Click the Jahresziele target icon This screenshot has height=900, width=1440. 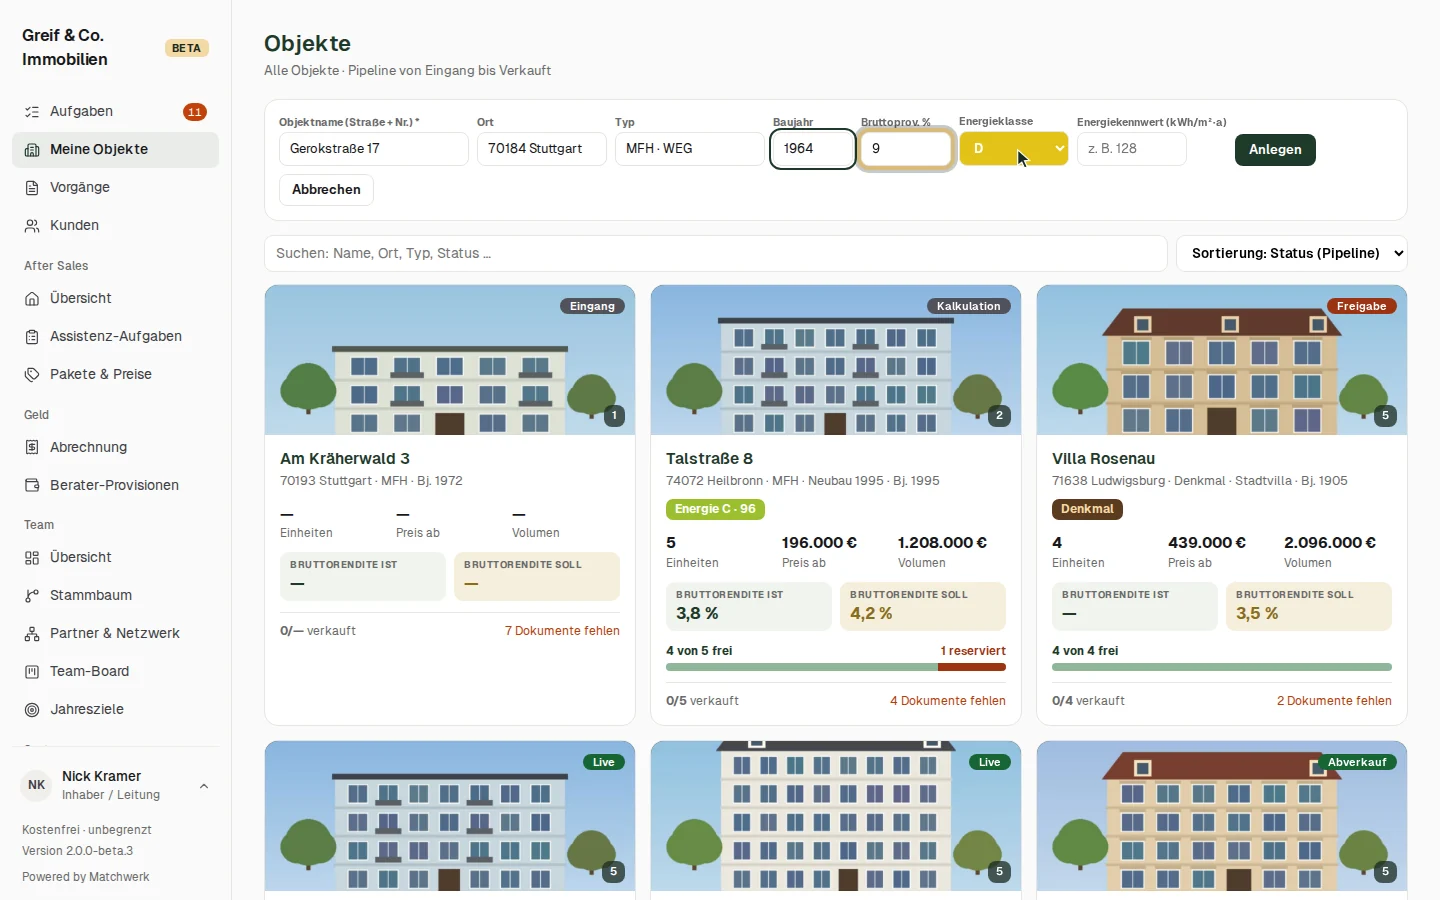pos(32,710)
